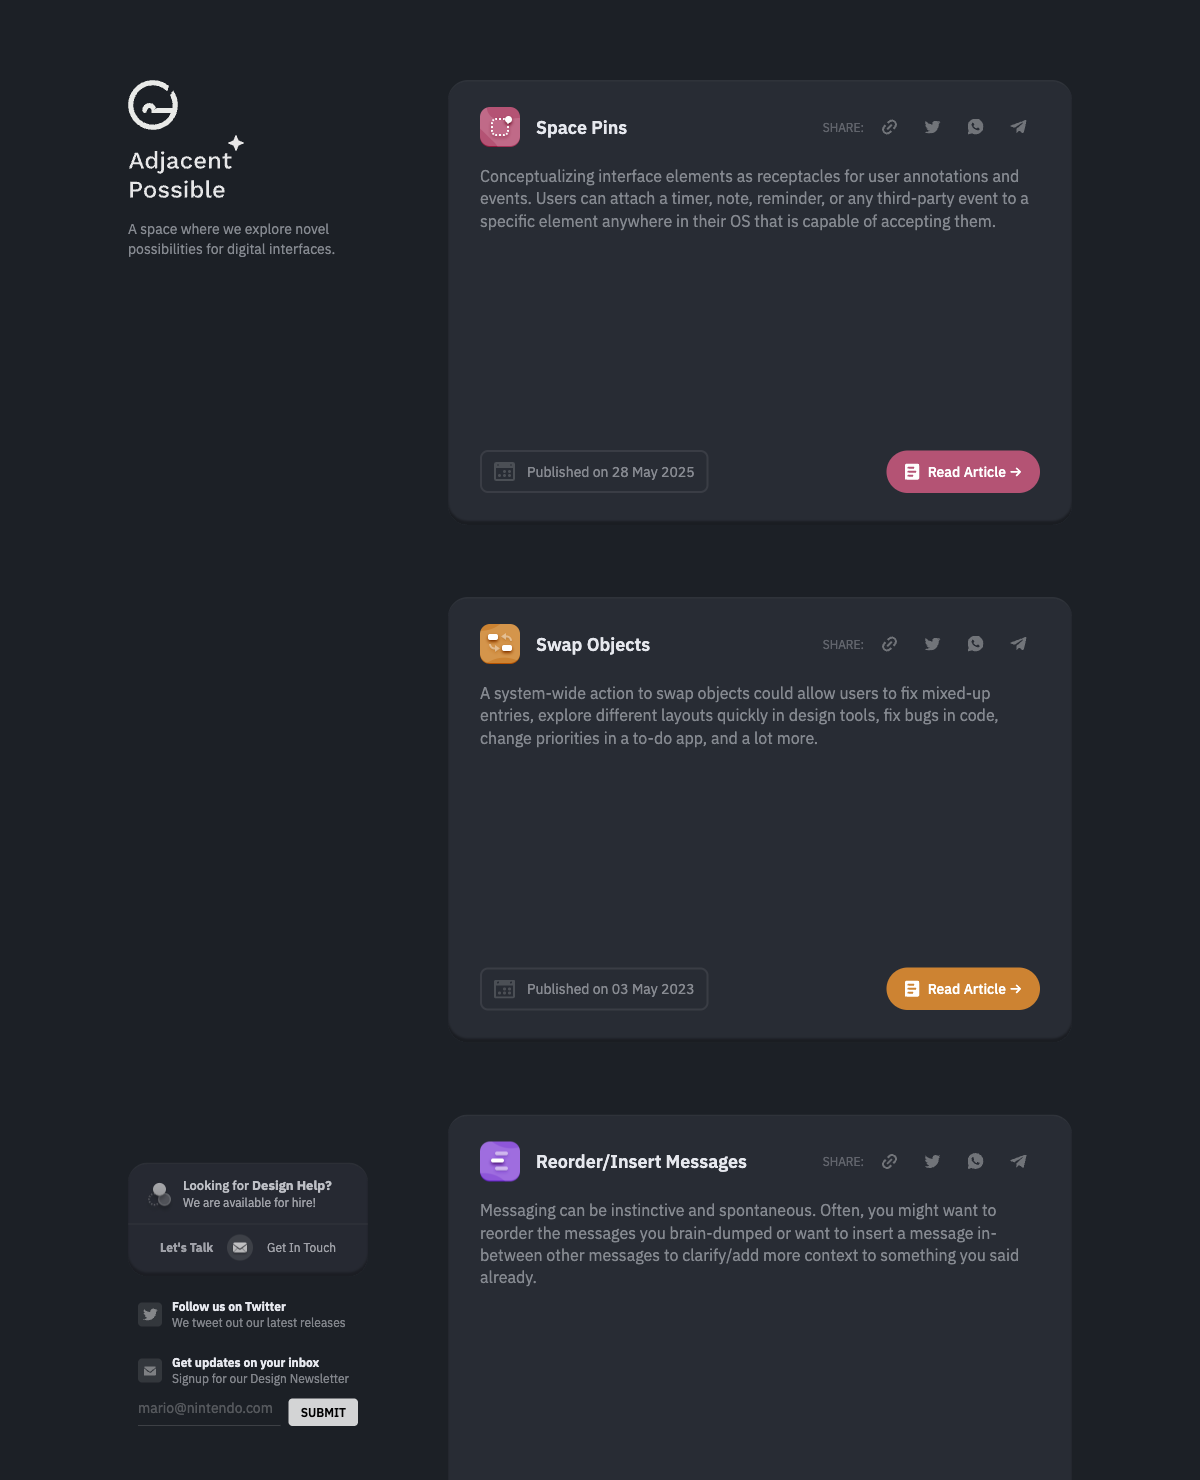Copy link for Reorder/Insert Messages article

click(889, 1161)
